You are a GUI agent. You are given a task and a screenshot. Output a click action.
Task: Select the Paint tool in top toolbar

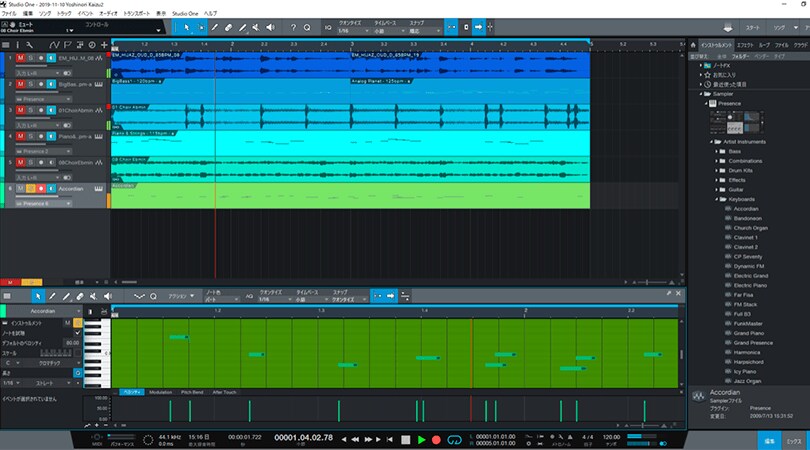[242, 27]
